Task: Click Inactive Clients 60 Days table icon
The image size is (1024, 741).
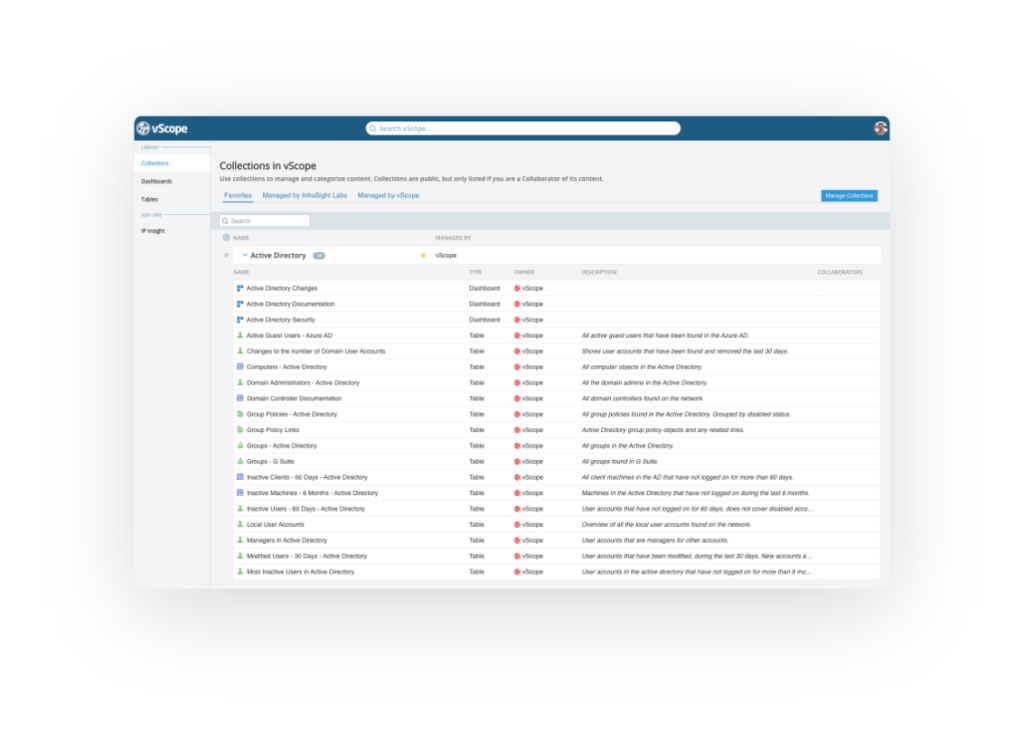Action: [x=240, y=477]
